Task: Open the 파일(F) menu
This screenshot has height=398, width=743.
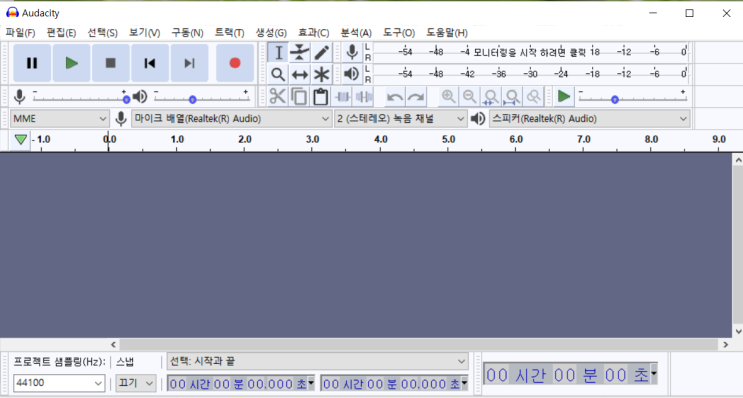Action: [20, 33]
